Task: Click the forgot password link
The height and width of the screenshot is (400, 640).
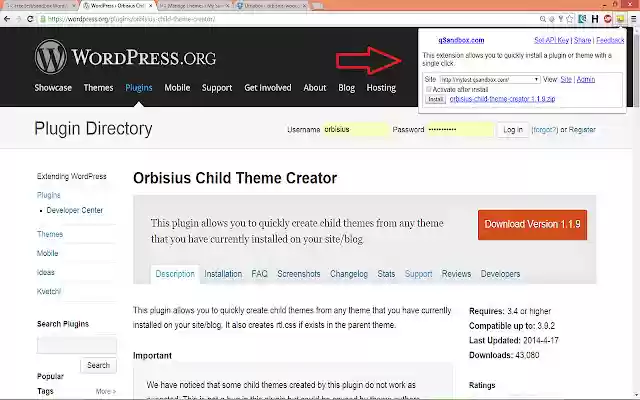Action: point(544,130)
